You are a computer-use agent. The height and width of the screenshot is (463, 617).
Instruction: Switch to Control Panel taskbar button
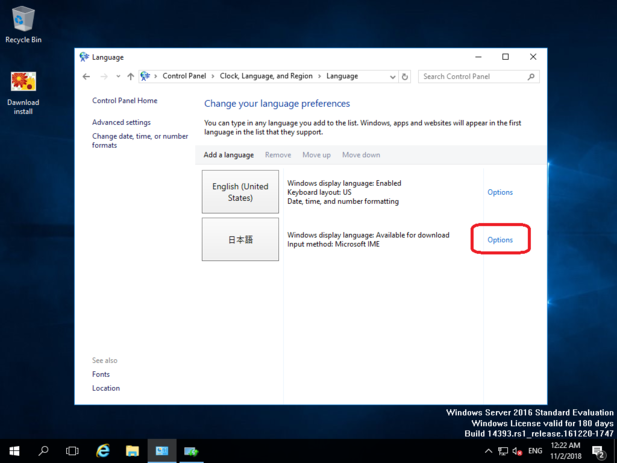162,451
